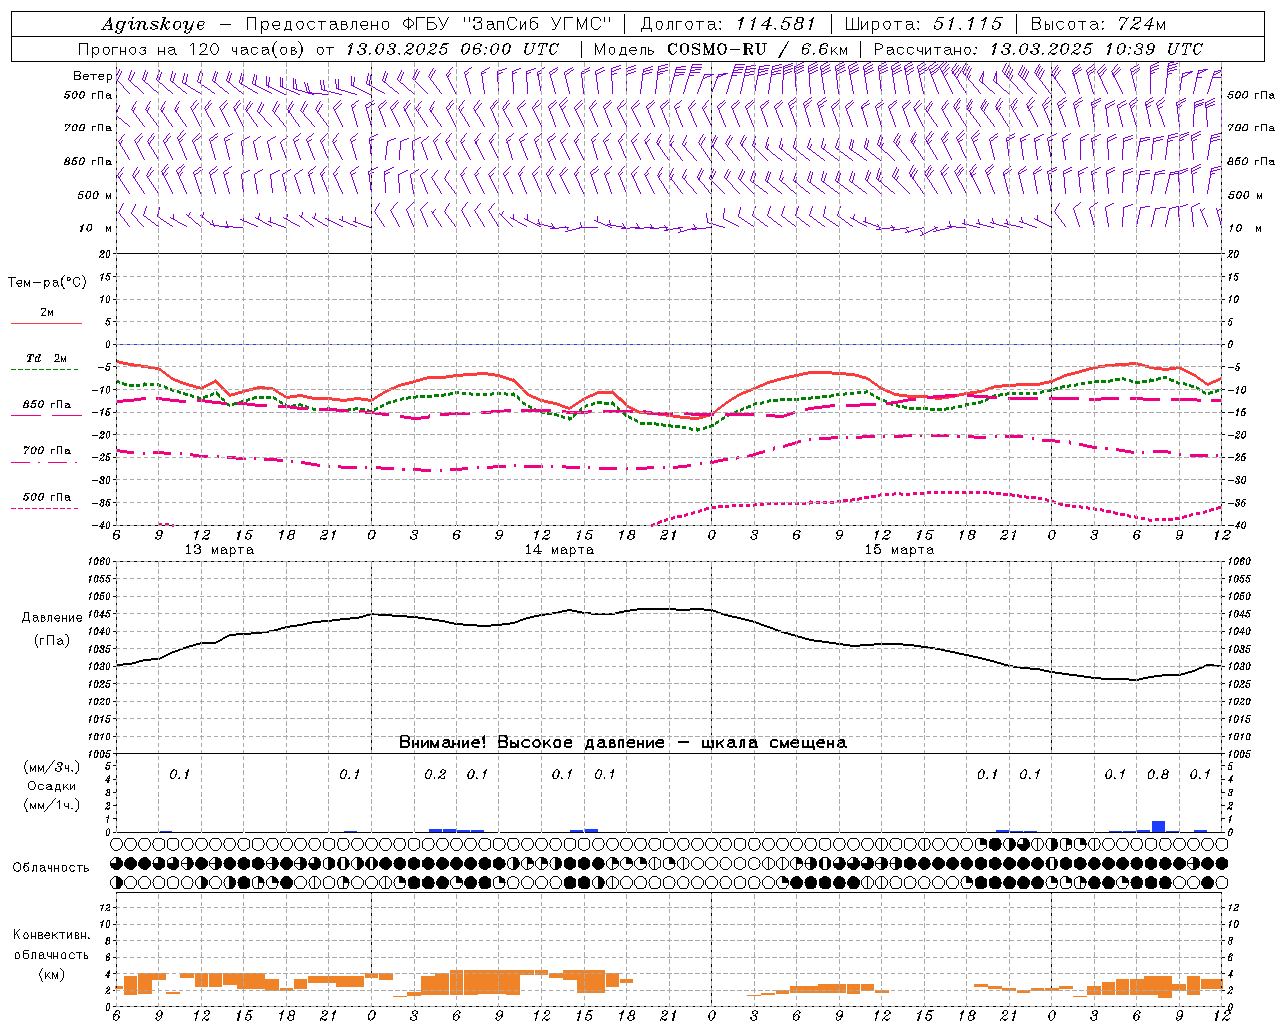Screen dimensions: 1280x1024
Task: Click dotted pink line sample under "500 гПа" legend
Action: [x=46, y=508]
